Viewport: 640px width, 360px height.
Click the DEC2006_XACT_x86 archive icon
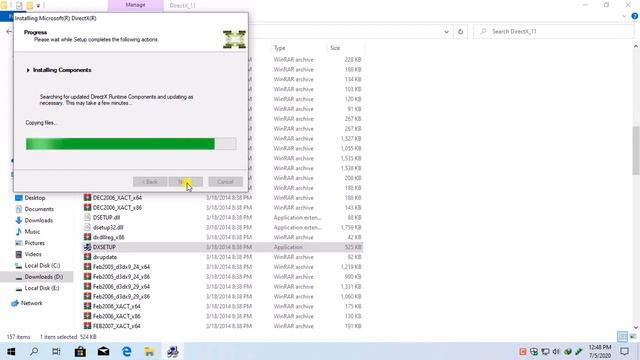click(x=87, y=207)
